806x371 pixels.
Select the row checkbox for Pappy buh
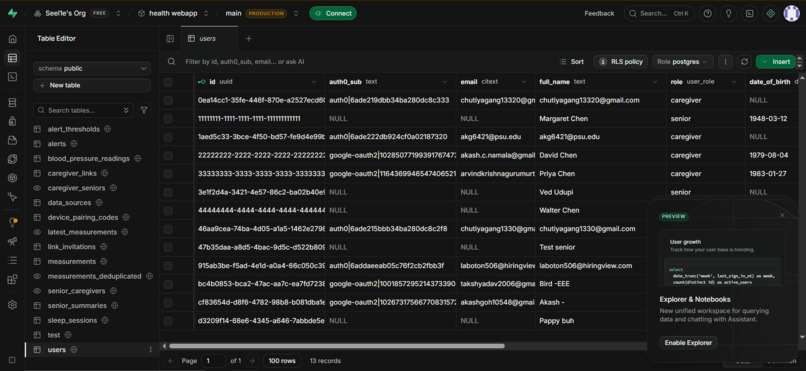pyautogui.click(x=168, y=321)
